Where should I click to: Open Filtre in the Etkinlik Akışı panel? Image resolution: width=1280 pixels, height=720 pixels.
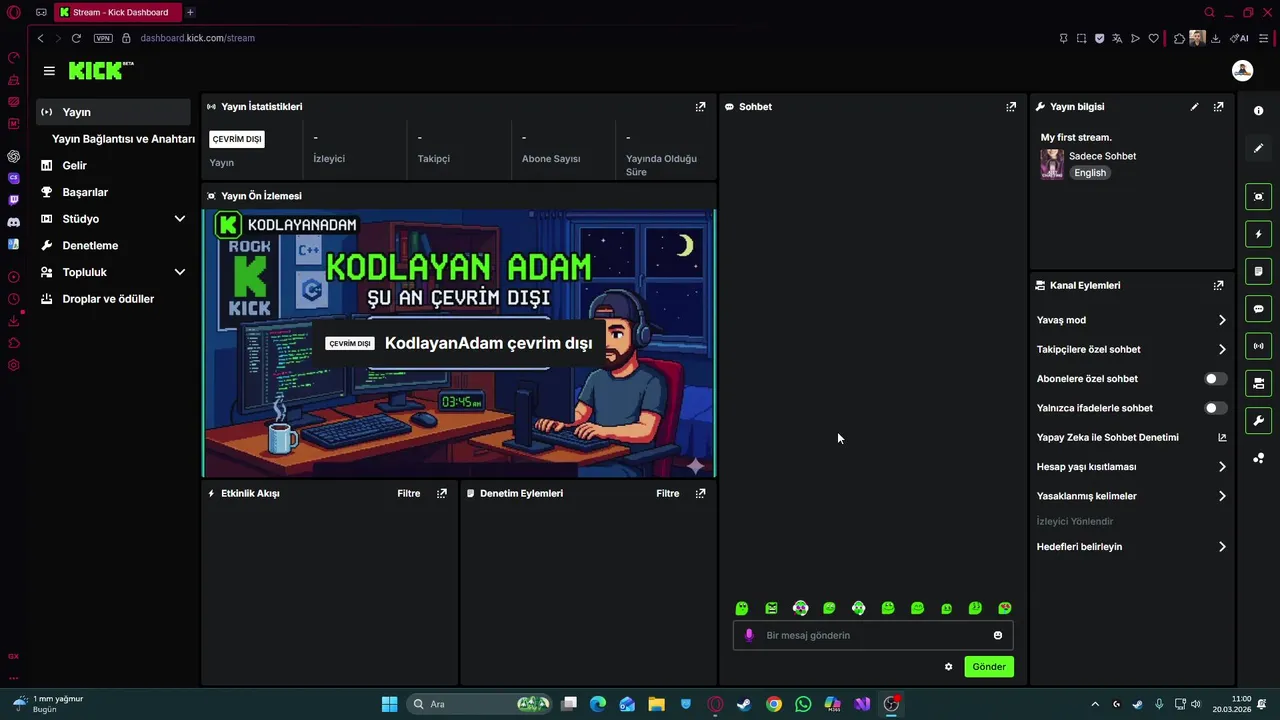tap(408, 493)
